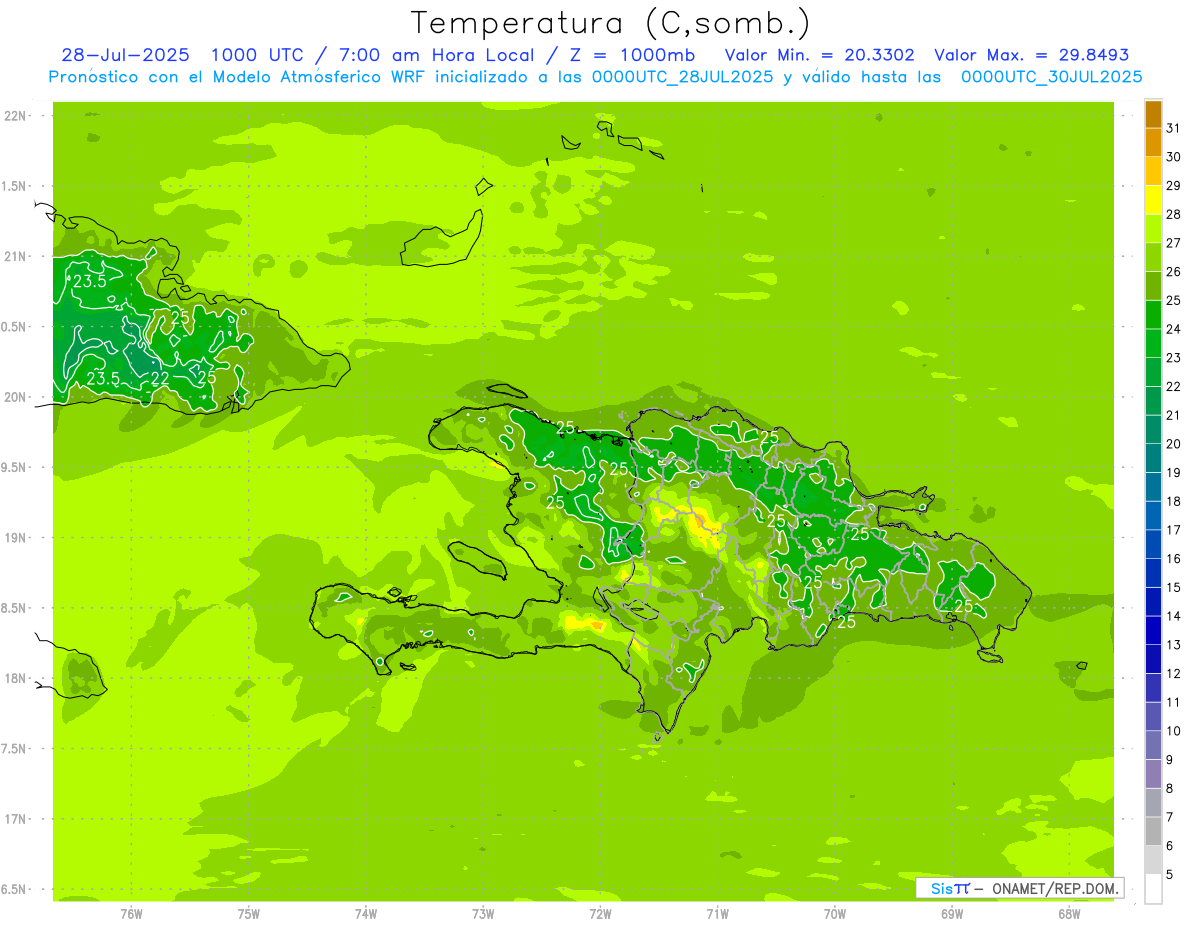Viewport: 1200px width, 927px height.
Task: Click the '17N' latitude axis label
Action: pos(17,819)
